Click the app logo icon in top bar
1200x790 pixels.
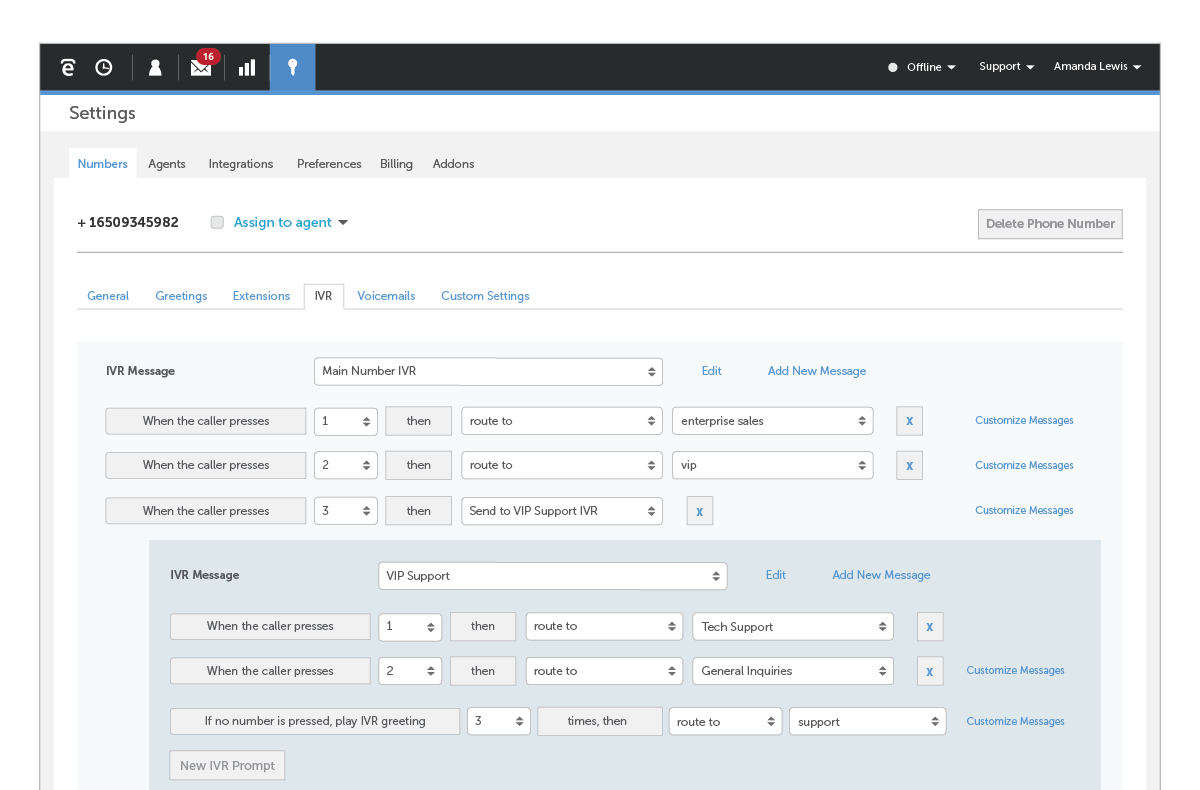(68, 67)
